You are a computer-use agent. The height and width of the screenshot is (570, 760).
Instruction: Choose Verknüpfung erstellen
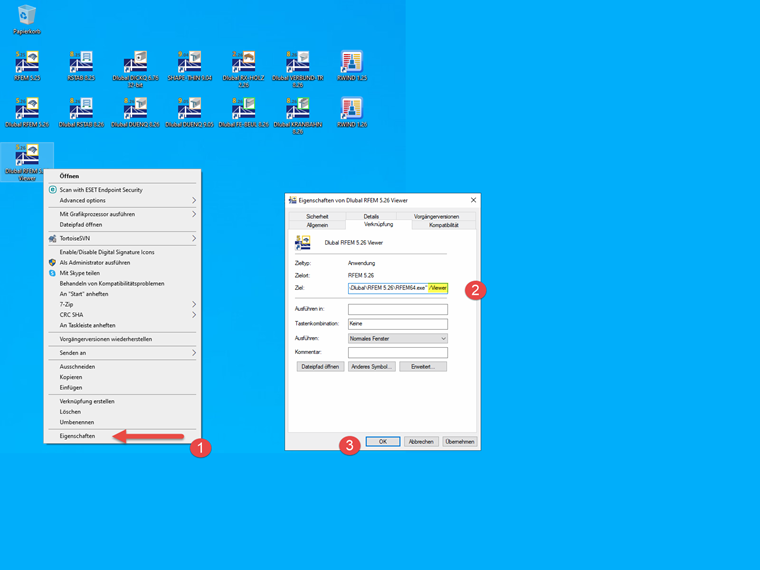[x=122, y=401]
